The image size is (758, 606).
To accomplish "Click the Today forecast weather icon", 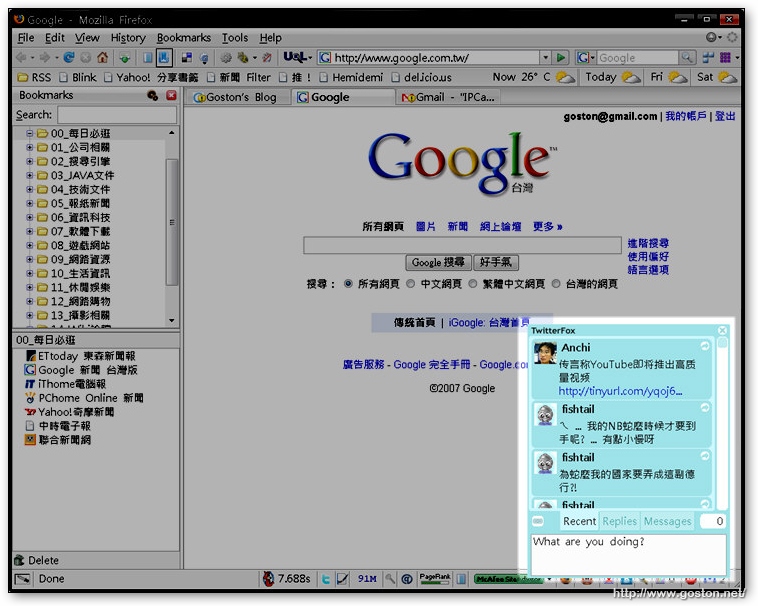I will click(631, 77).
